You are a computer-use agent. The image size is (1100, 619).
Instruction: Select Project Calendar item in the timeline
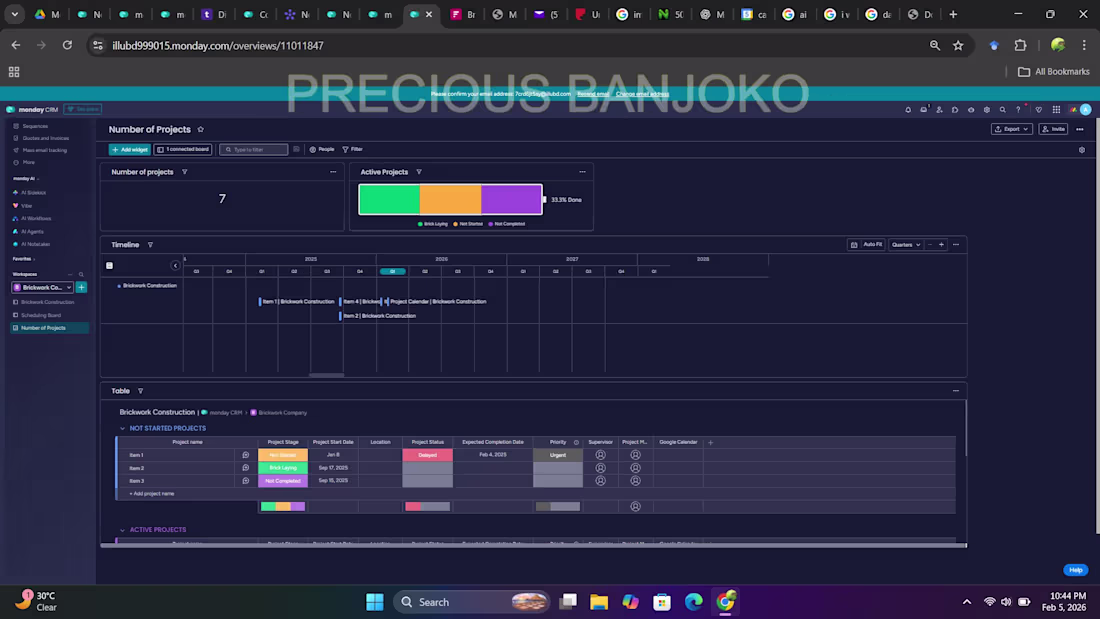click(437, 302)
